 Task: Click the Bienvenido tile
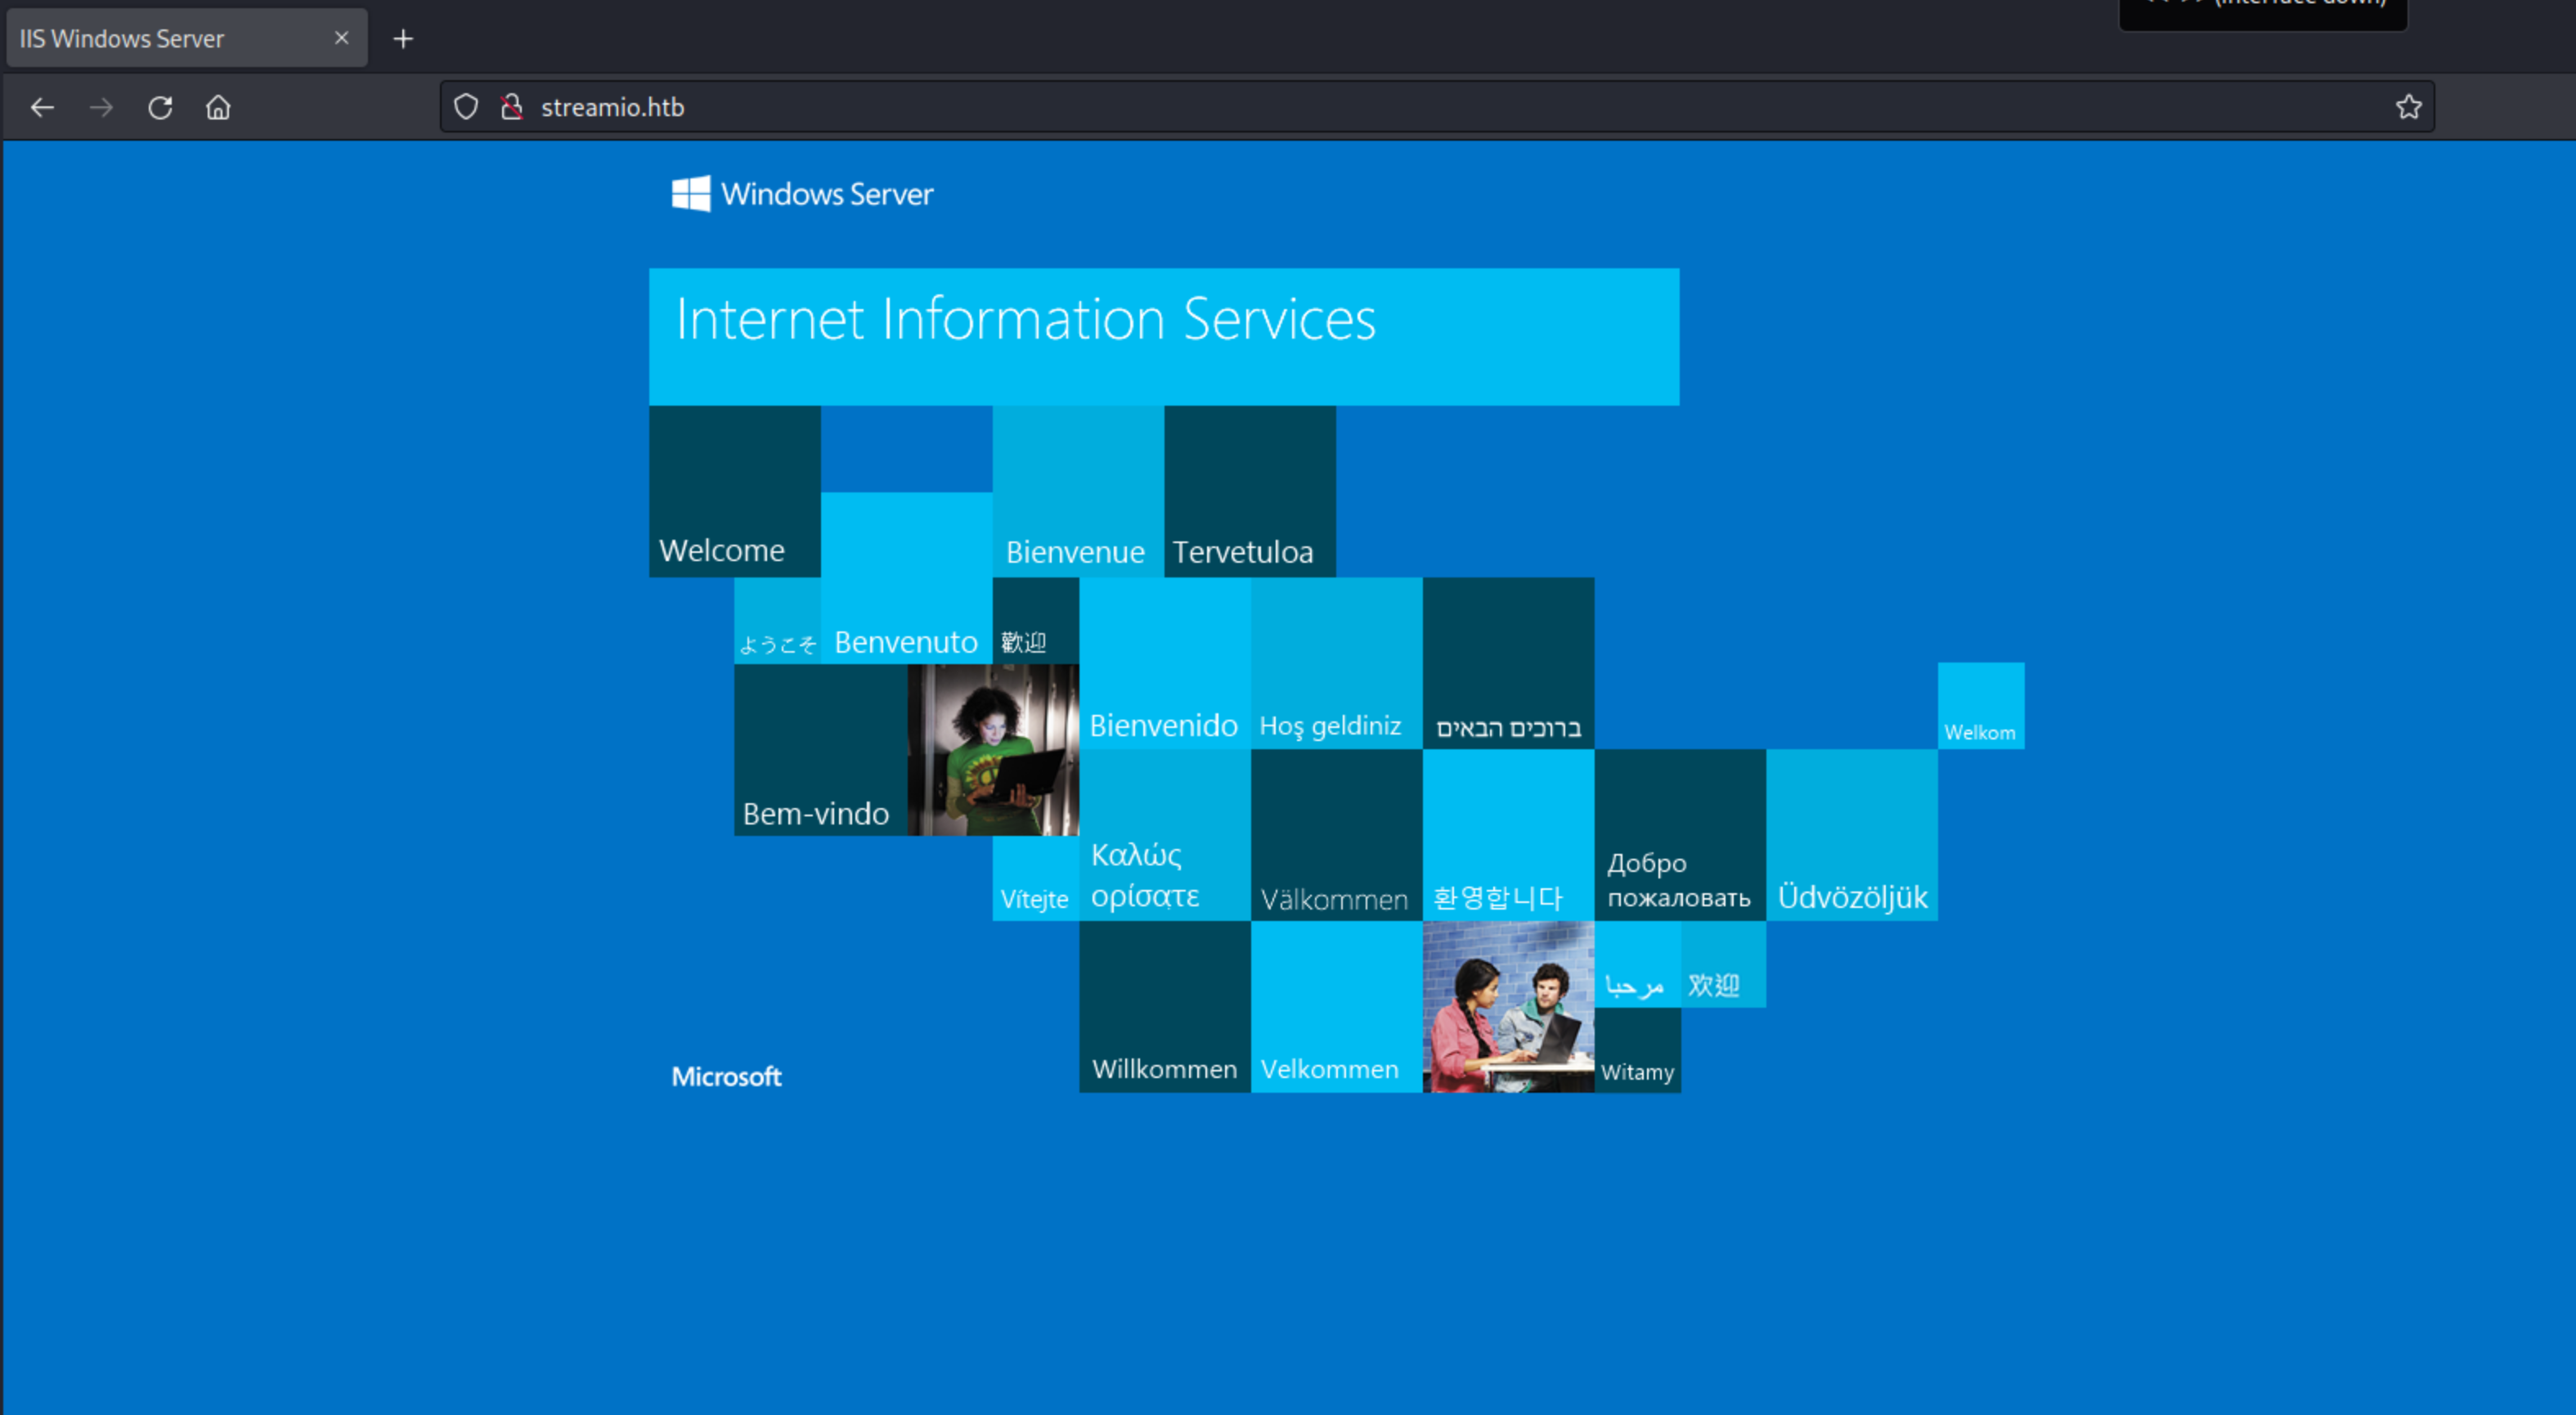click(x=1165, y=663)
